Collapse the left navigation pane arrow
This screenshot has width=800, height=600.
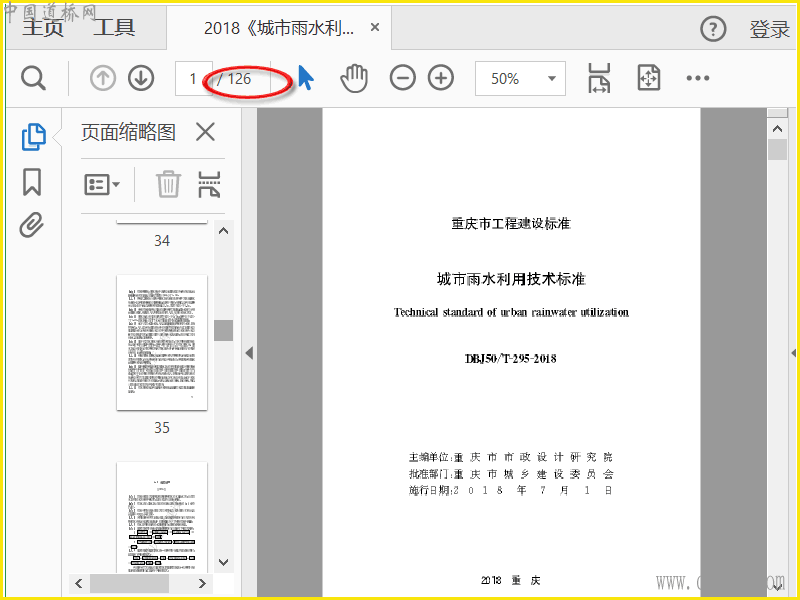tap(249, 353)
